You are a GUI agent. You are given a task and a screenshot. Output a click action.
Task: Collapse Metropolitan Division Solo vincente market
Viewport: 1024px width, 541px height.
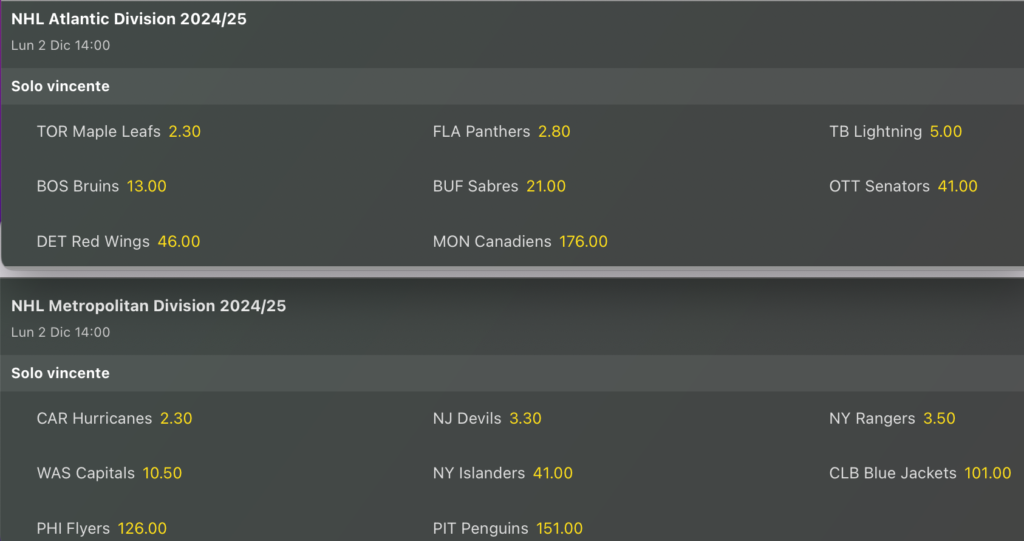coord(60,374)
